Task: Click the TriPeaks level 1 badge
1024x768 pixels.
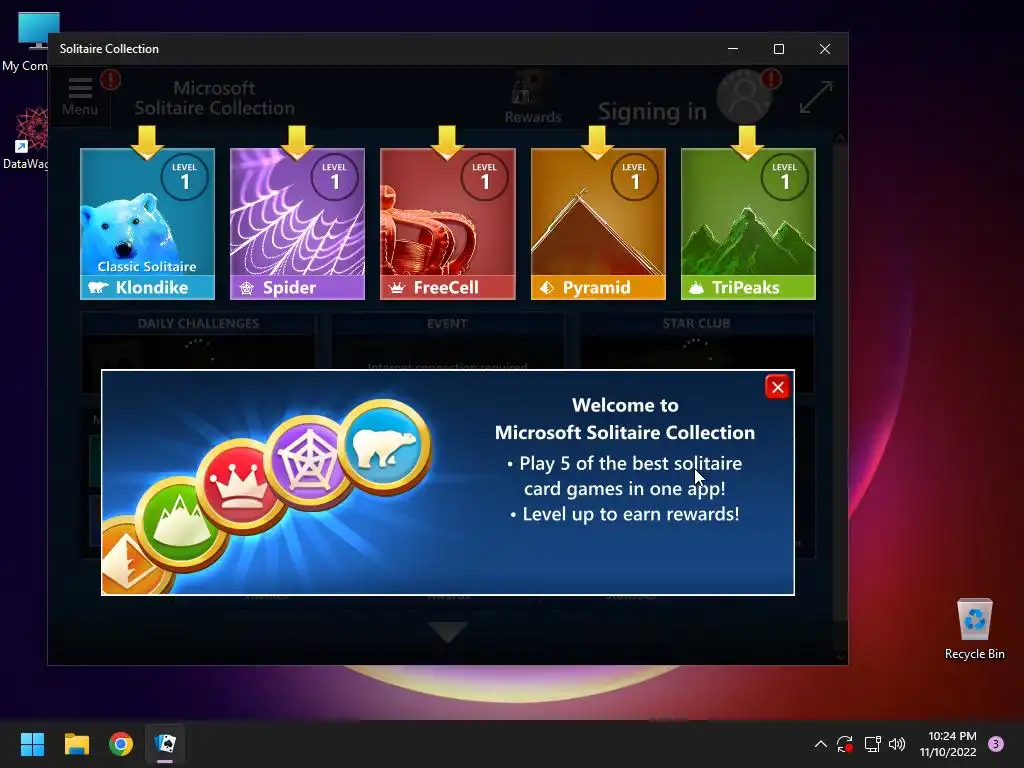Action: click(785, 176)
